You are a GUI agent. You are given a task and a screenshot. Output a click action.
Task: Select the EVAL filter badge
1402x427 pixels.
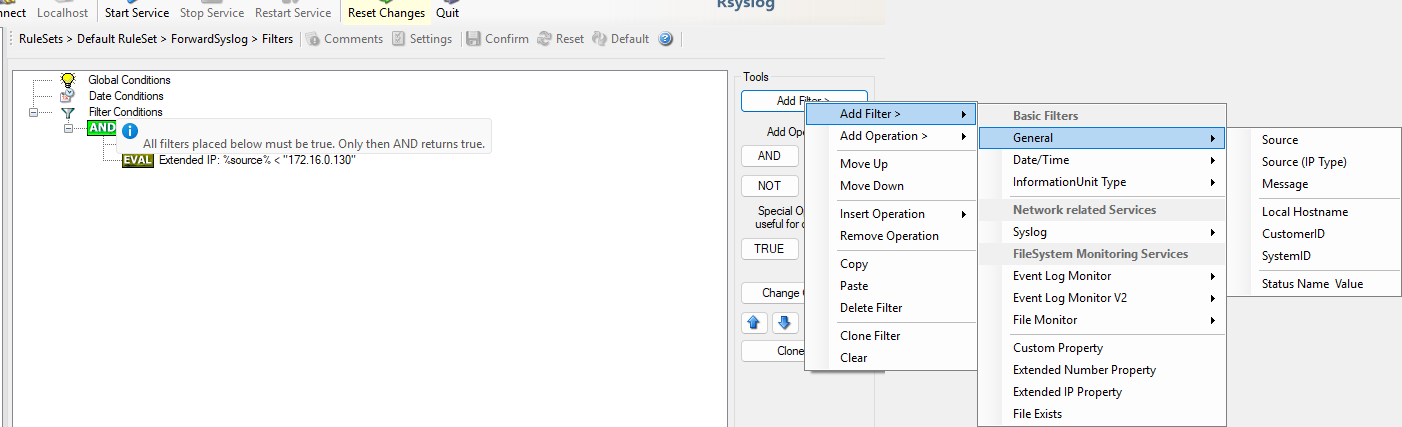point(138,160)
